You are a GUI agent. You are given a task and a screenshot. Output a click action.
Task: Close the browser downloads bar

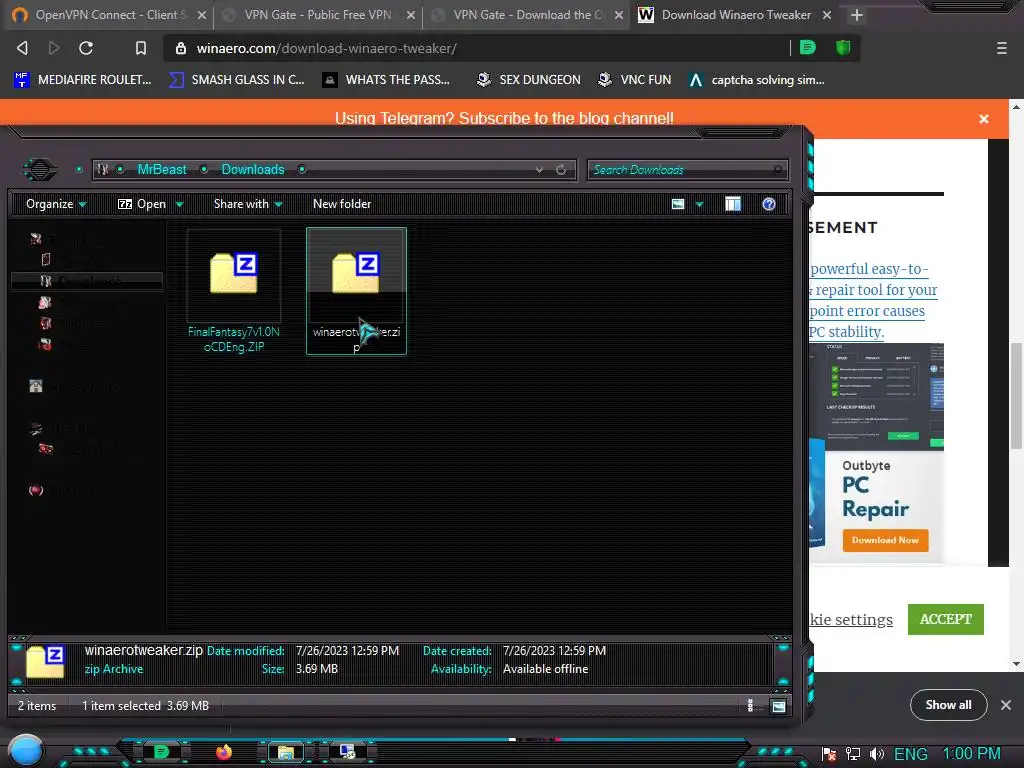(x=1006, y=705)
